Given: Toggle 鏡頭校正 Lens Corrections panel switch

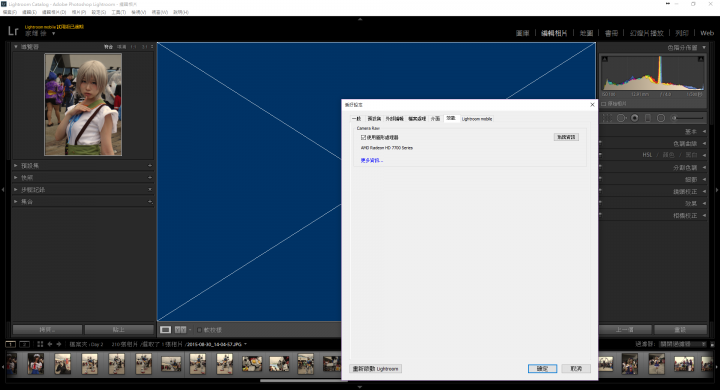Looking at the screenshot, I should click(x=601, y=191).
